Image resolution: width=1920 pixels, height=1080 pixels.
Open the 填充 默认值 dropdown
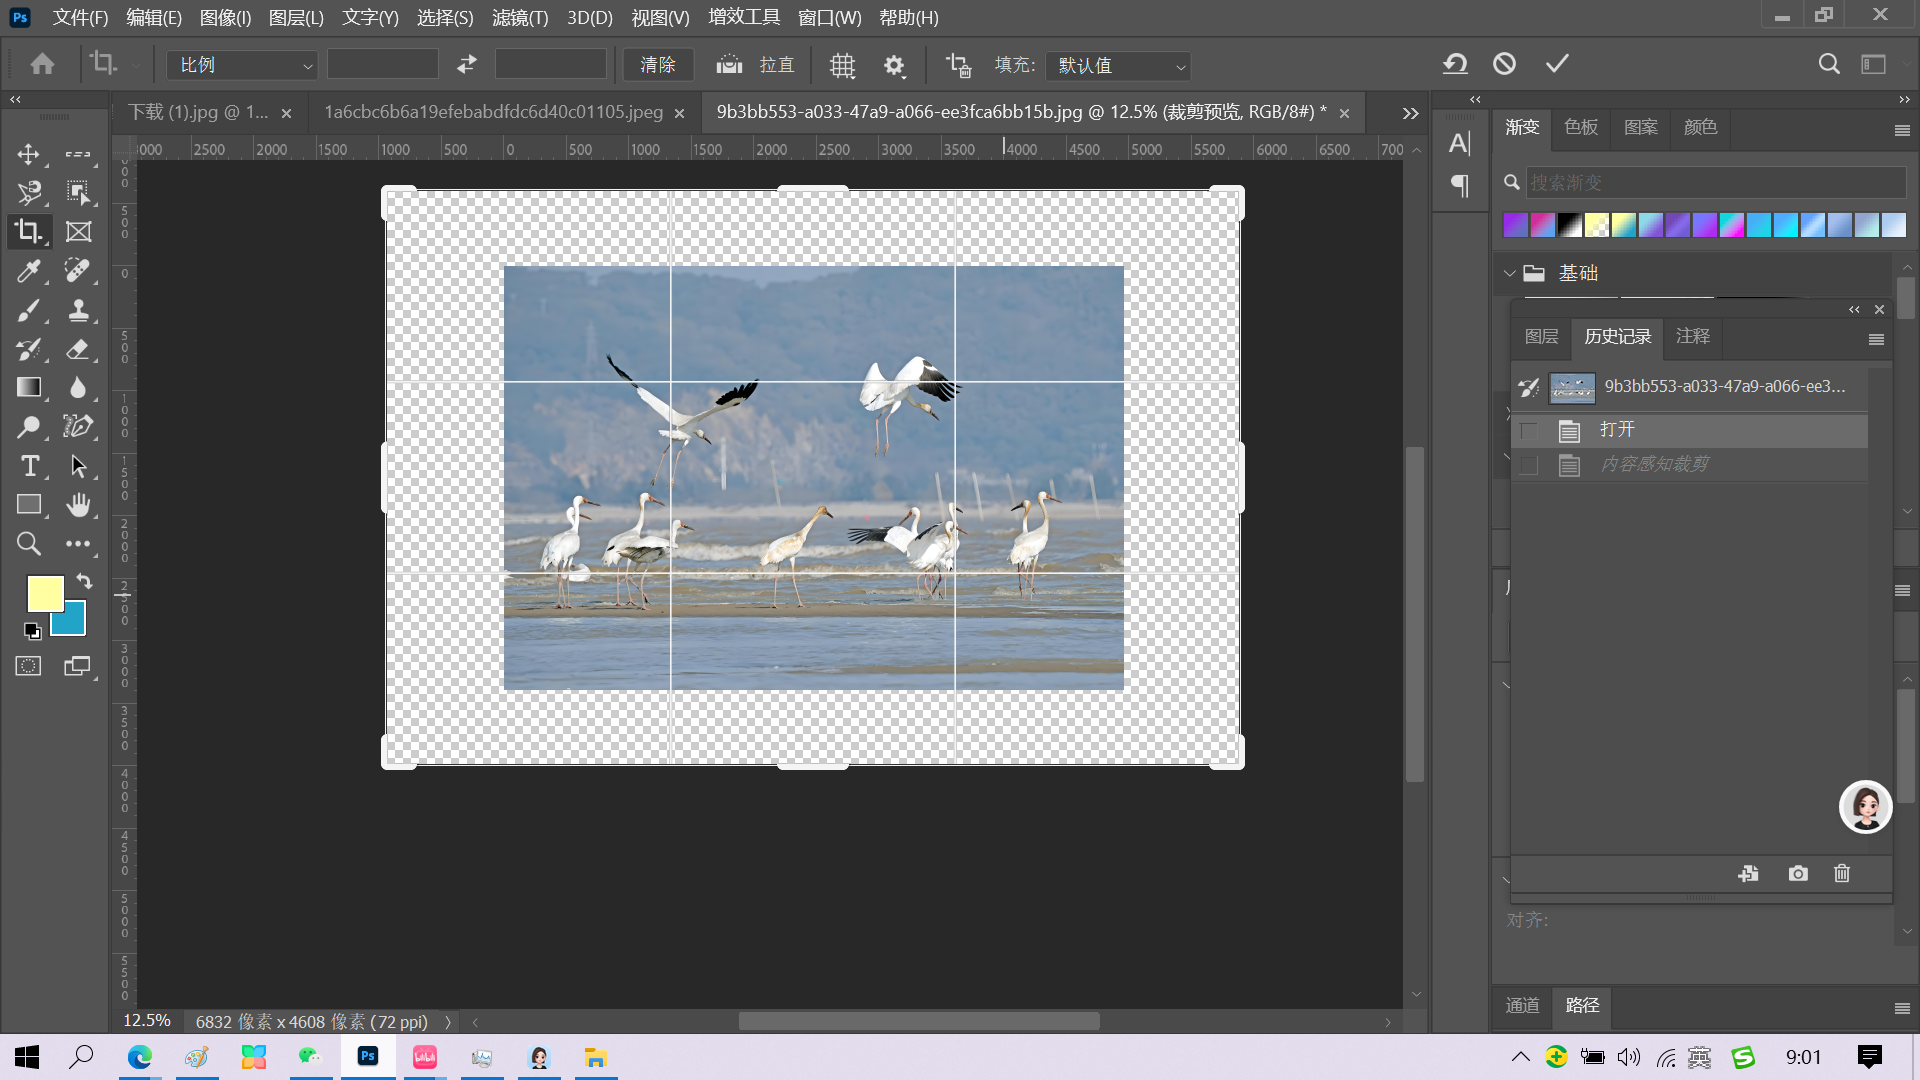coord(1118,65)
